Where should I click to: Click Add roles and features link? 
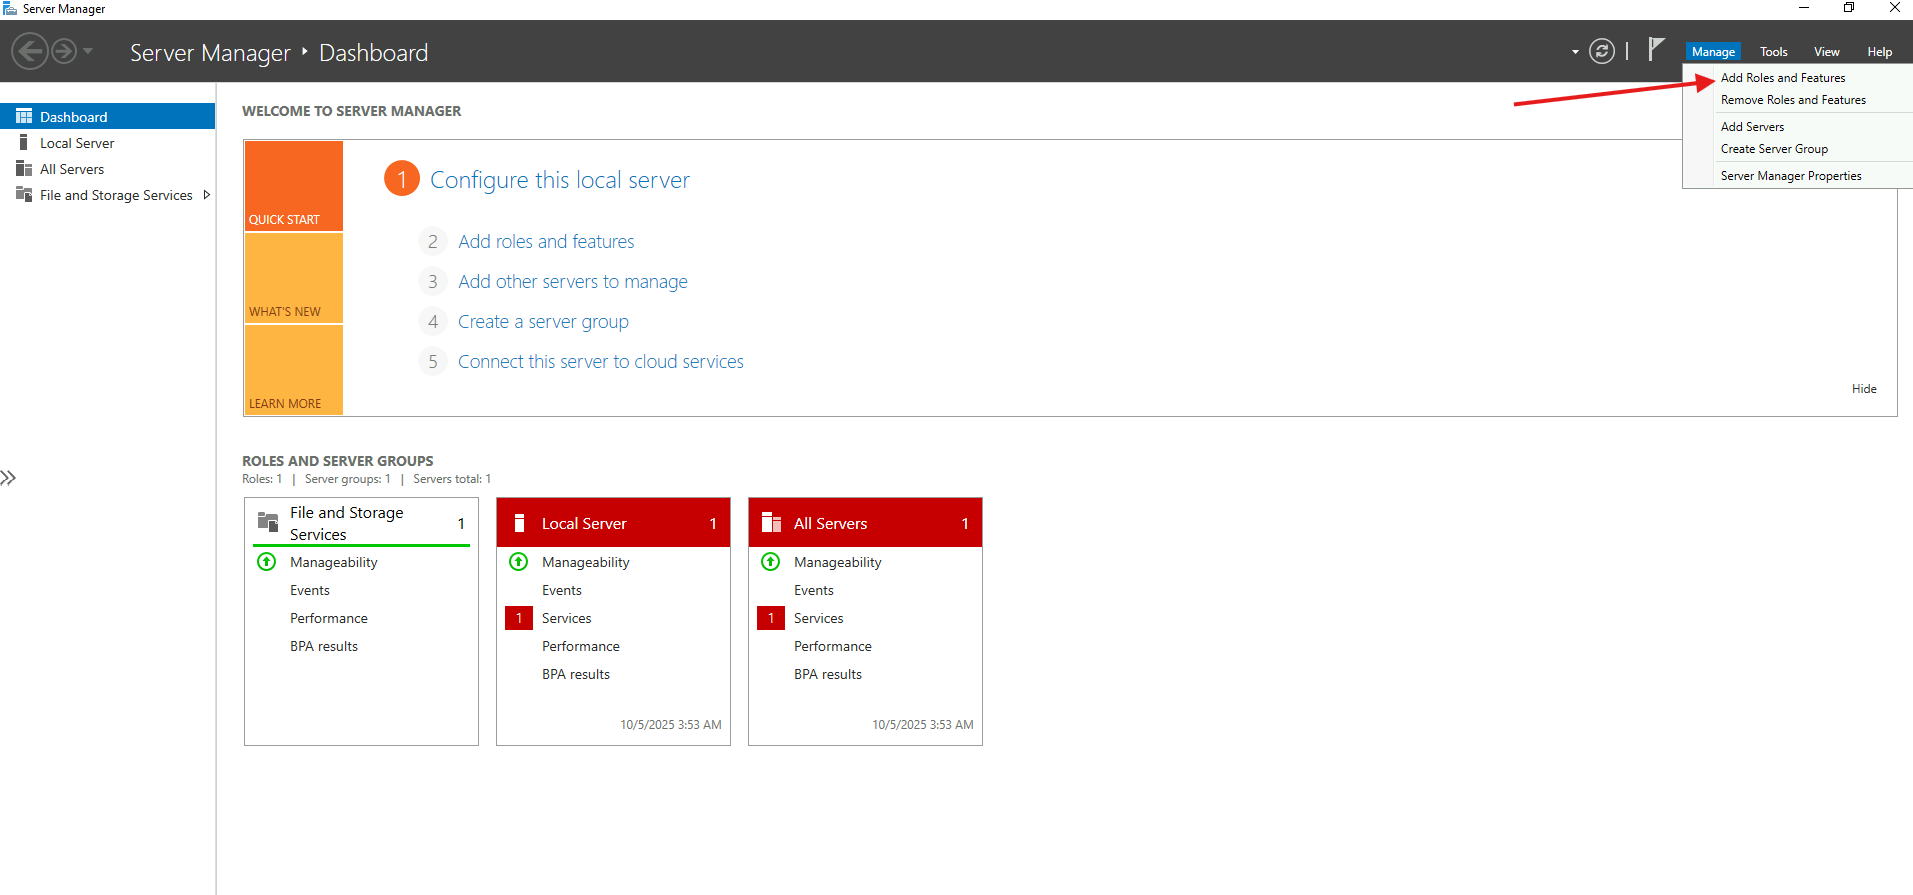pos(546,242)
